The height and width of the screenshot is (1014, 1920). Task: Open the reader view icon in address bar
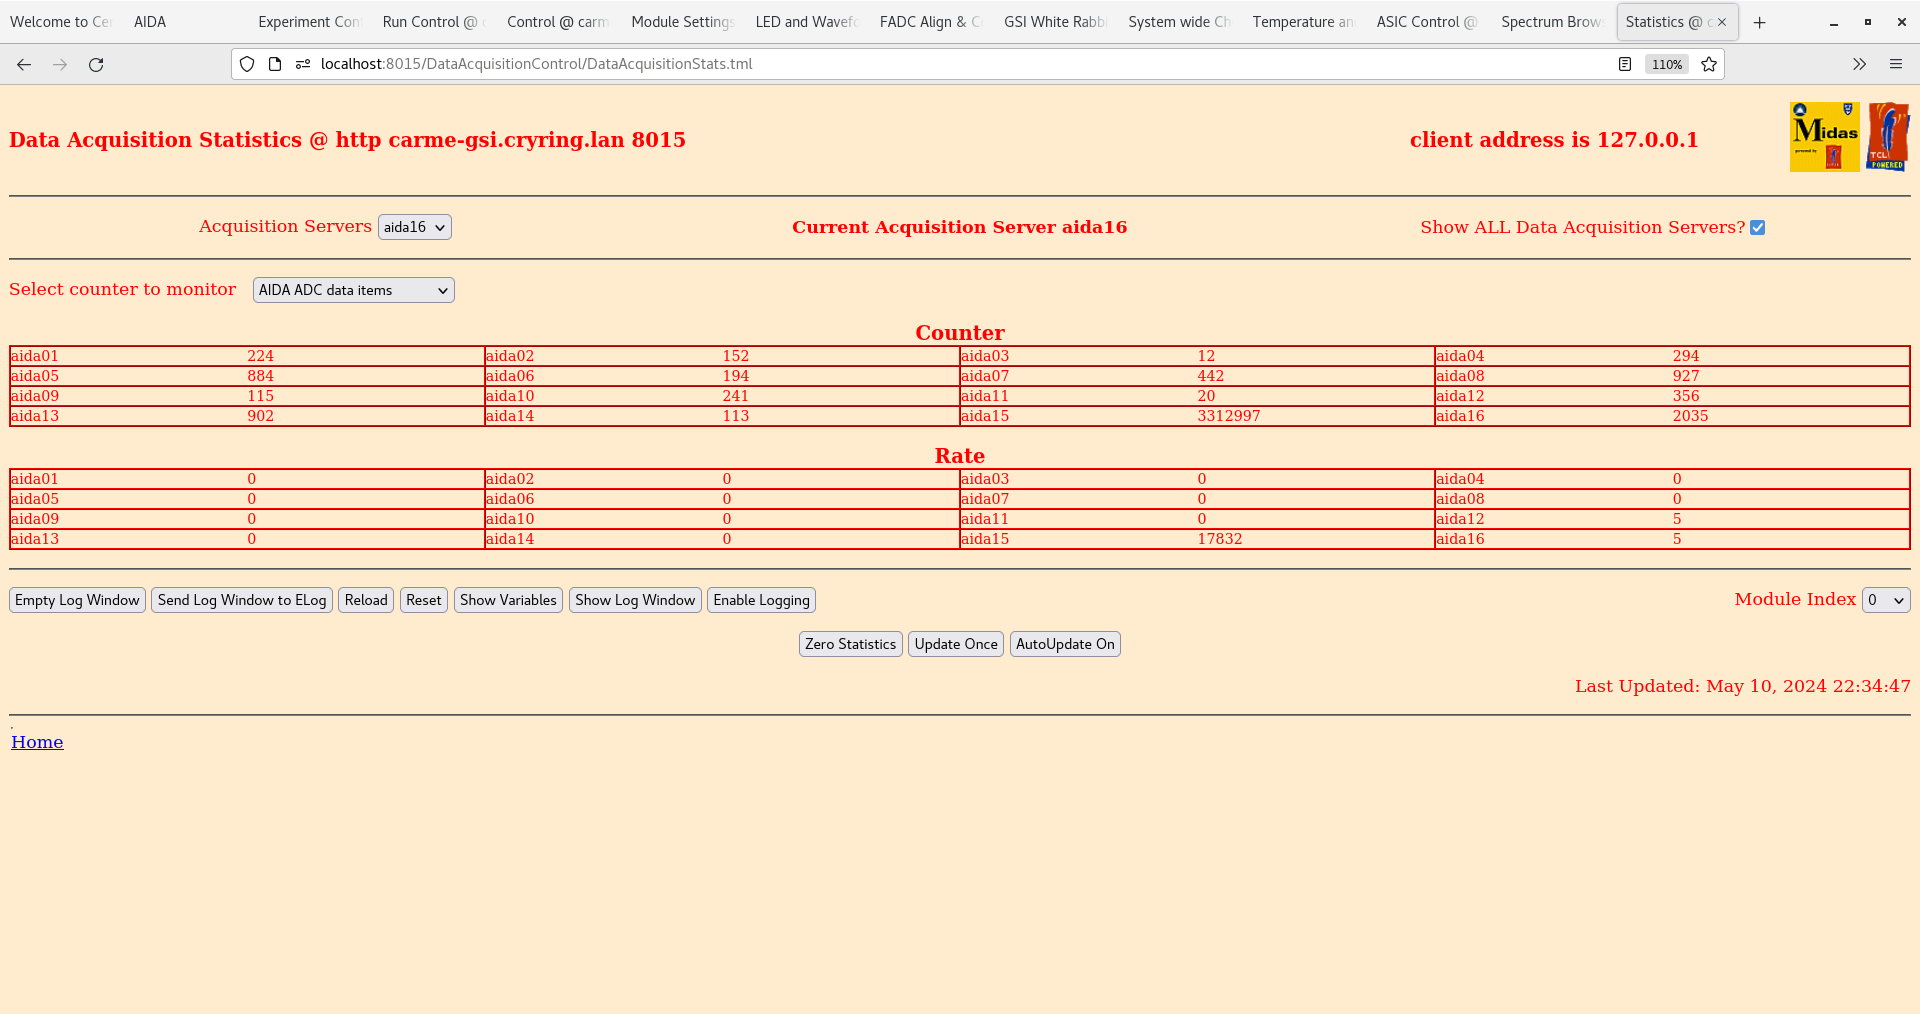tap(1624, 64)
